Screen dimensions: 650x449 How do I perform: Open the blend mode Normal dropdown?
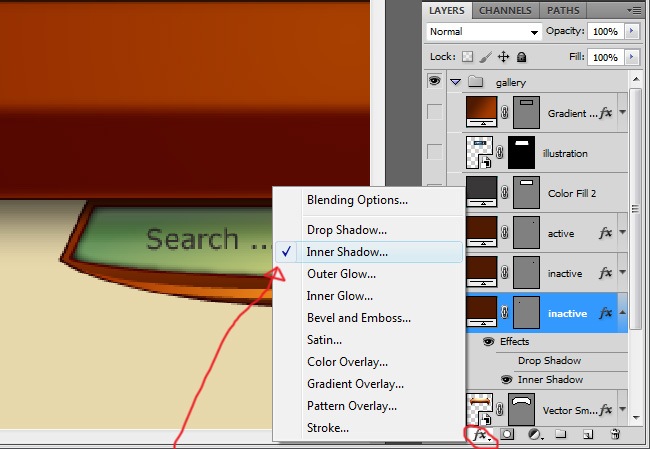(483, 32)
